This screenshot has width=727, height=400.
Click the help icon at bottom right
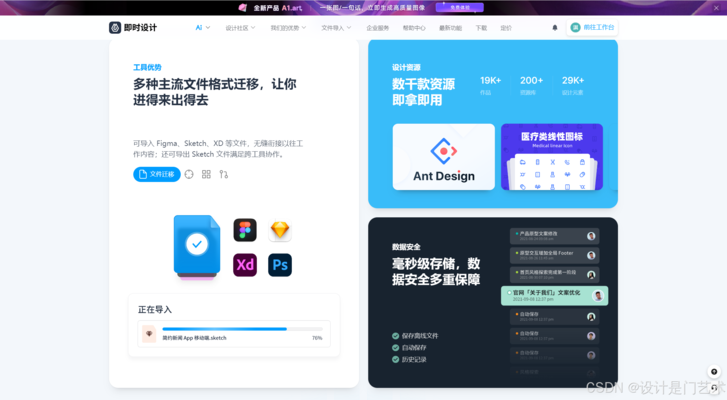point(714,372)
